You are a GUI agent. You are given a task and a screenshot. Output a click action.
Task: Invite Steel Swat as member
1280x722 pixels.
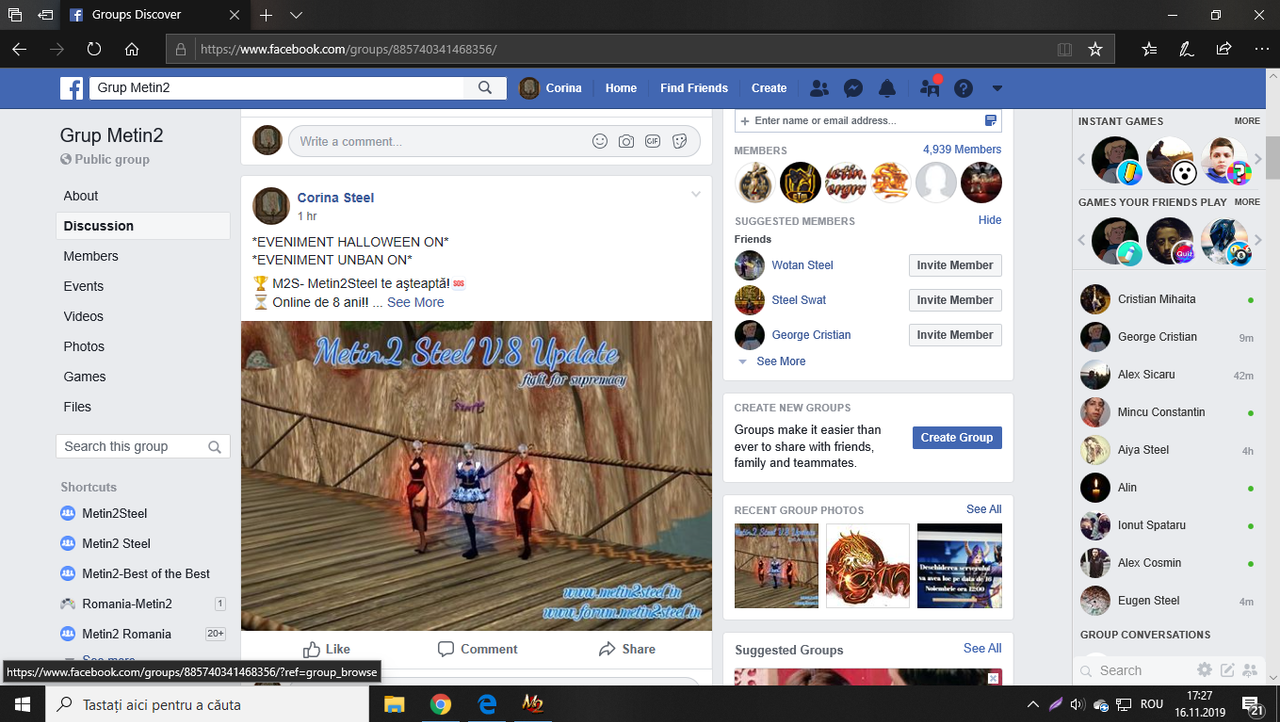[x=955, y=300]
